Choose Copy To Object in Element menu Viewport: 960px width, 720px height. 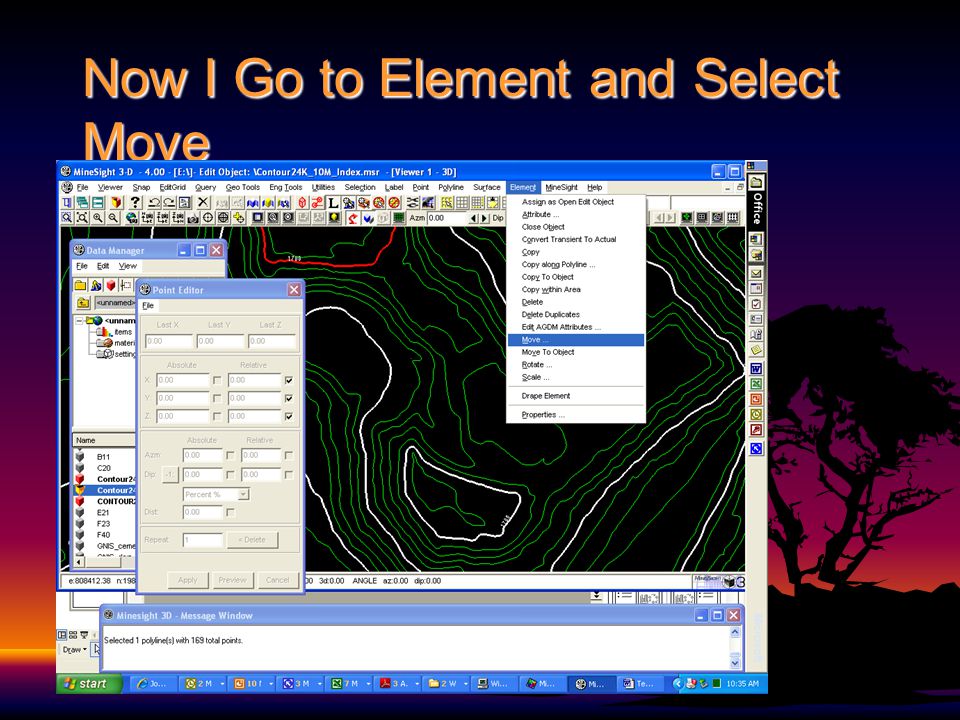tap(576, 277)
